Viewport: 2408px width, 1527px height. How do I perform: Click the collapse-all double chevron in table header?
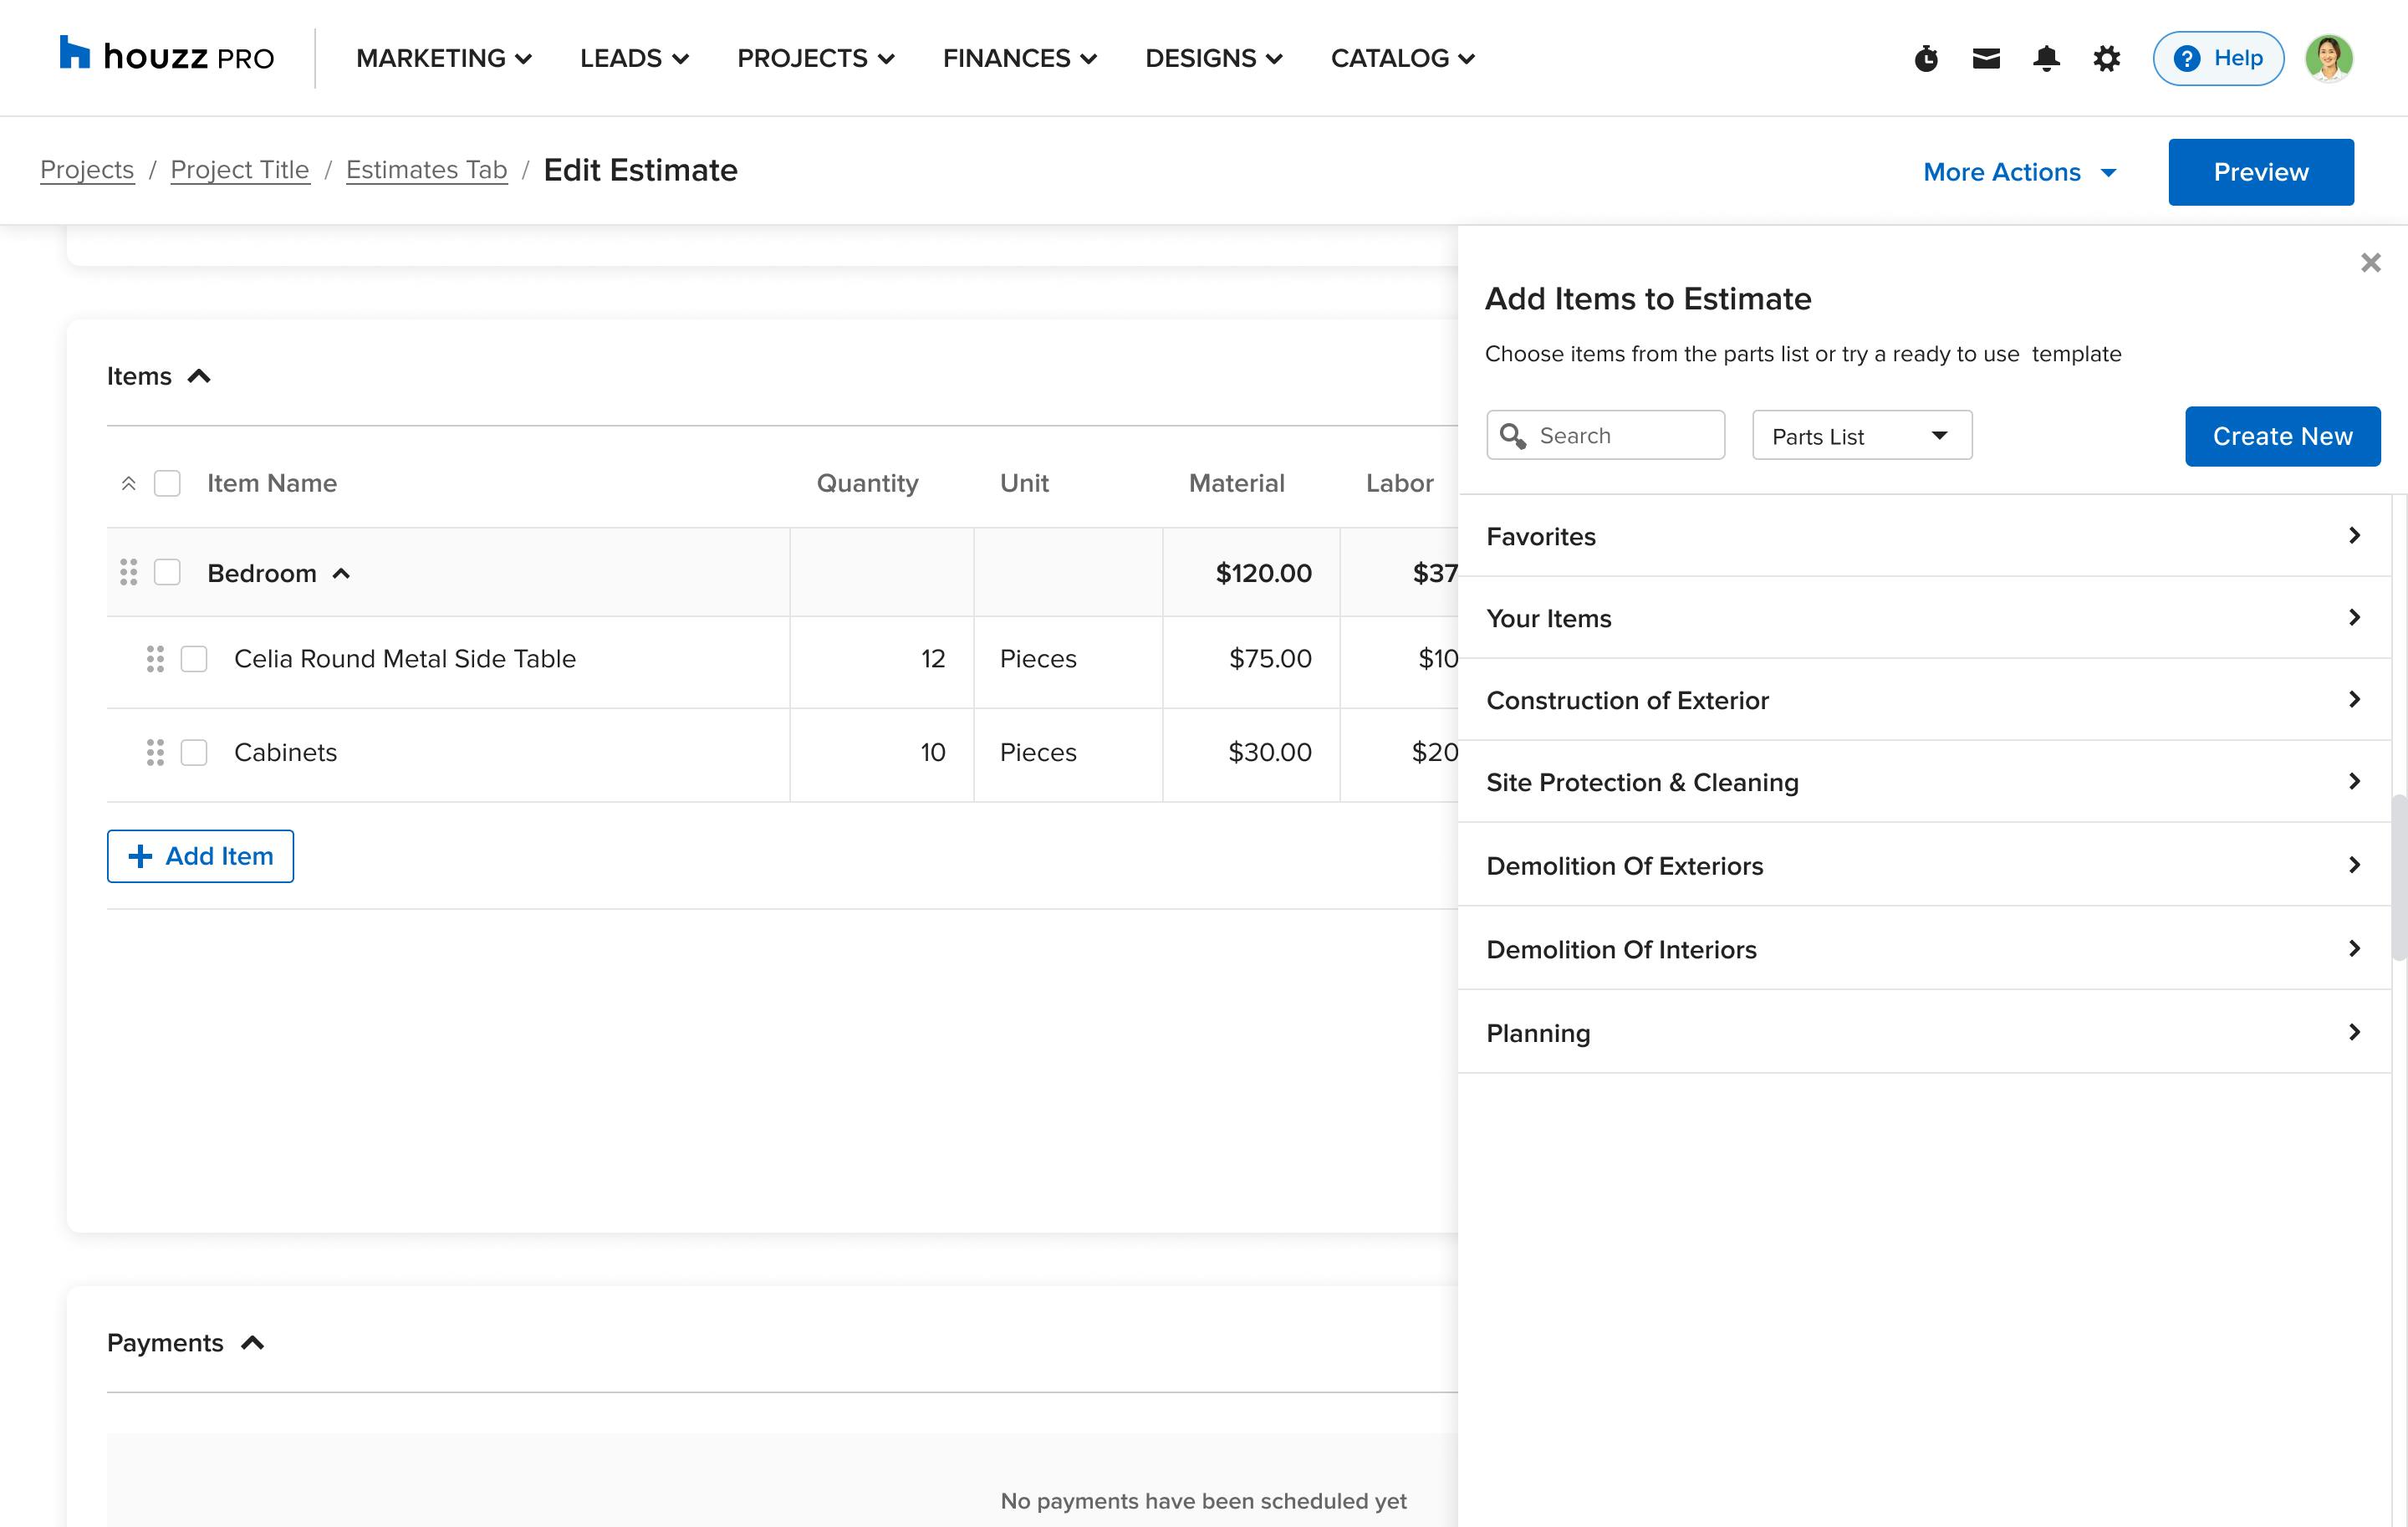coord(128,484)
